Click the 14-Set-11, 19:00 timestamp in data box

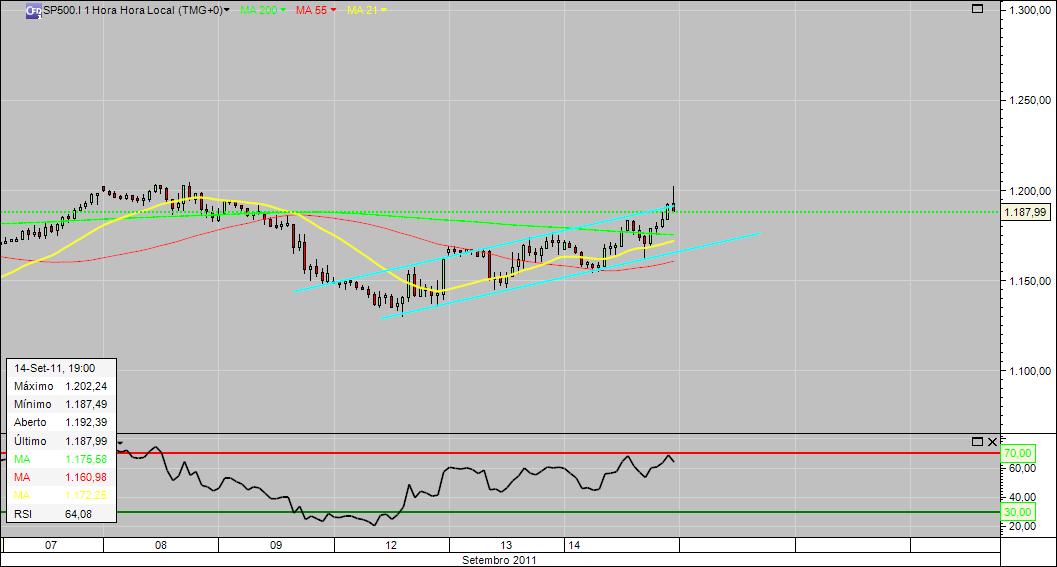coord(55,368)
